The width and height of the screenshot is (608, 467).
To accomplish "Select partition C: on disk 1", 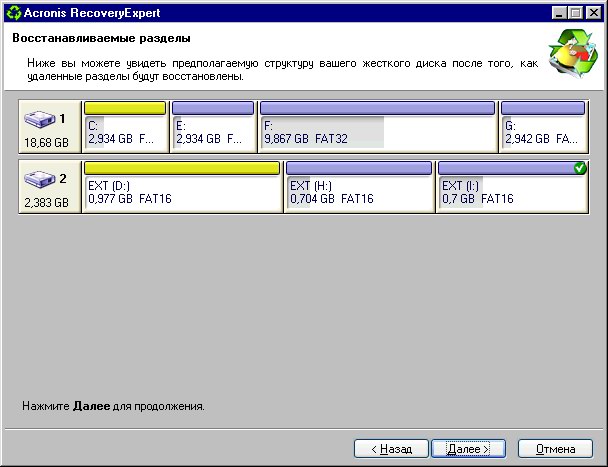I will coord(126,133).
